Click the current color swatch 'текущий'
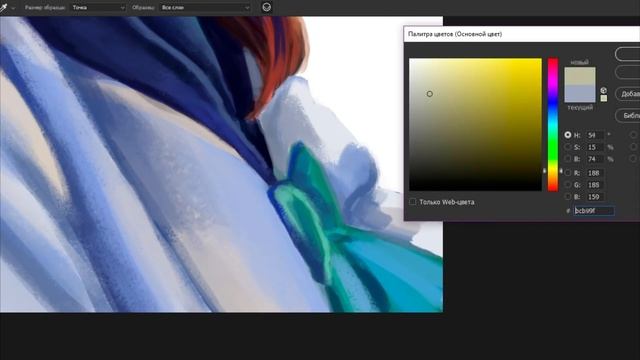Screen dimensions: 640x360 point(580,93)
